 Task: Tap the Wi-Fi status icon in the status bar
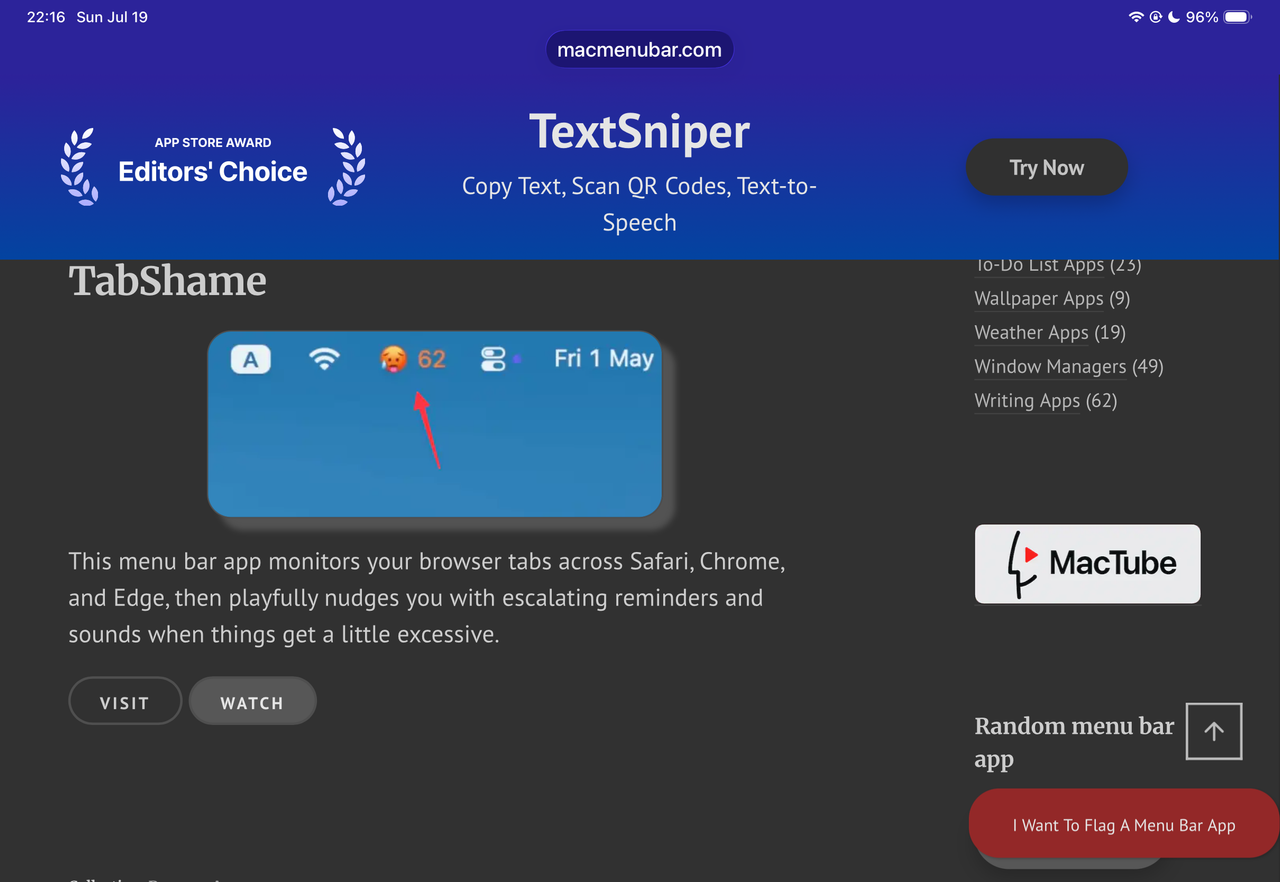point(1136,17)
